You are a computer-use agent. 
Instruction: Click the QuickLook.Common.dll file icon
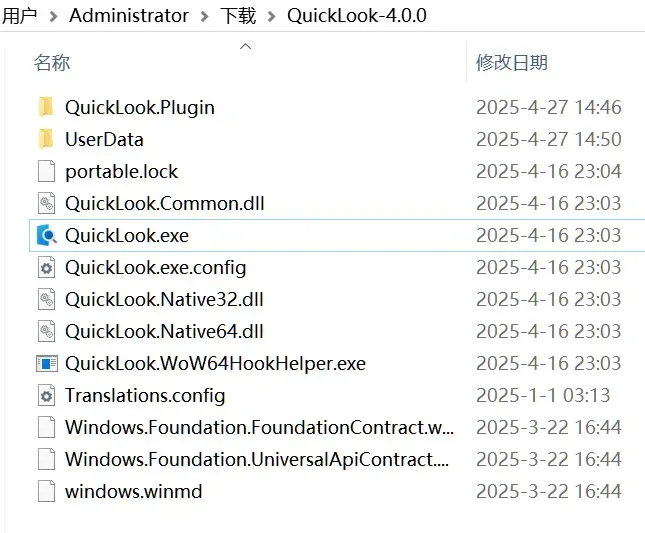46,204
